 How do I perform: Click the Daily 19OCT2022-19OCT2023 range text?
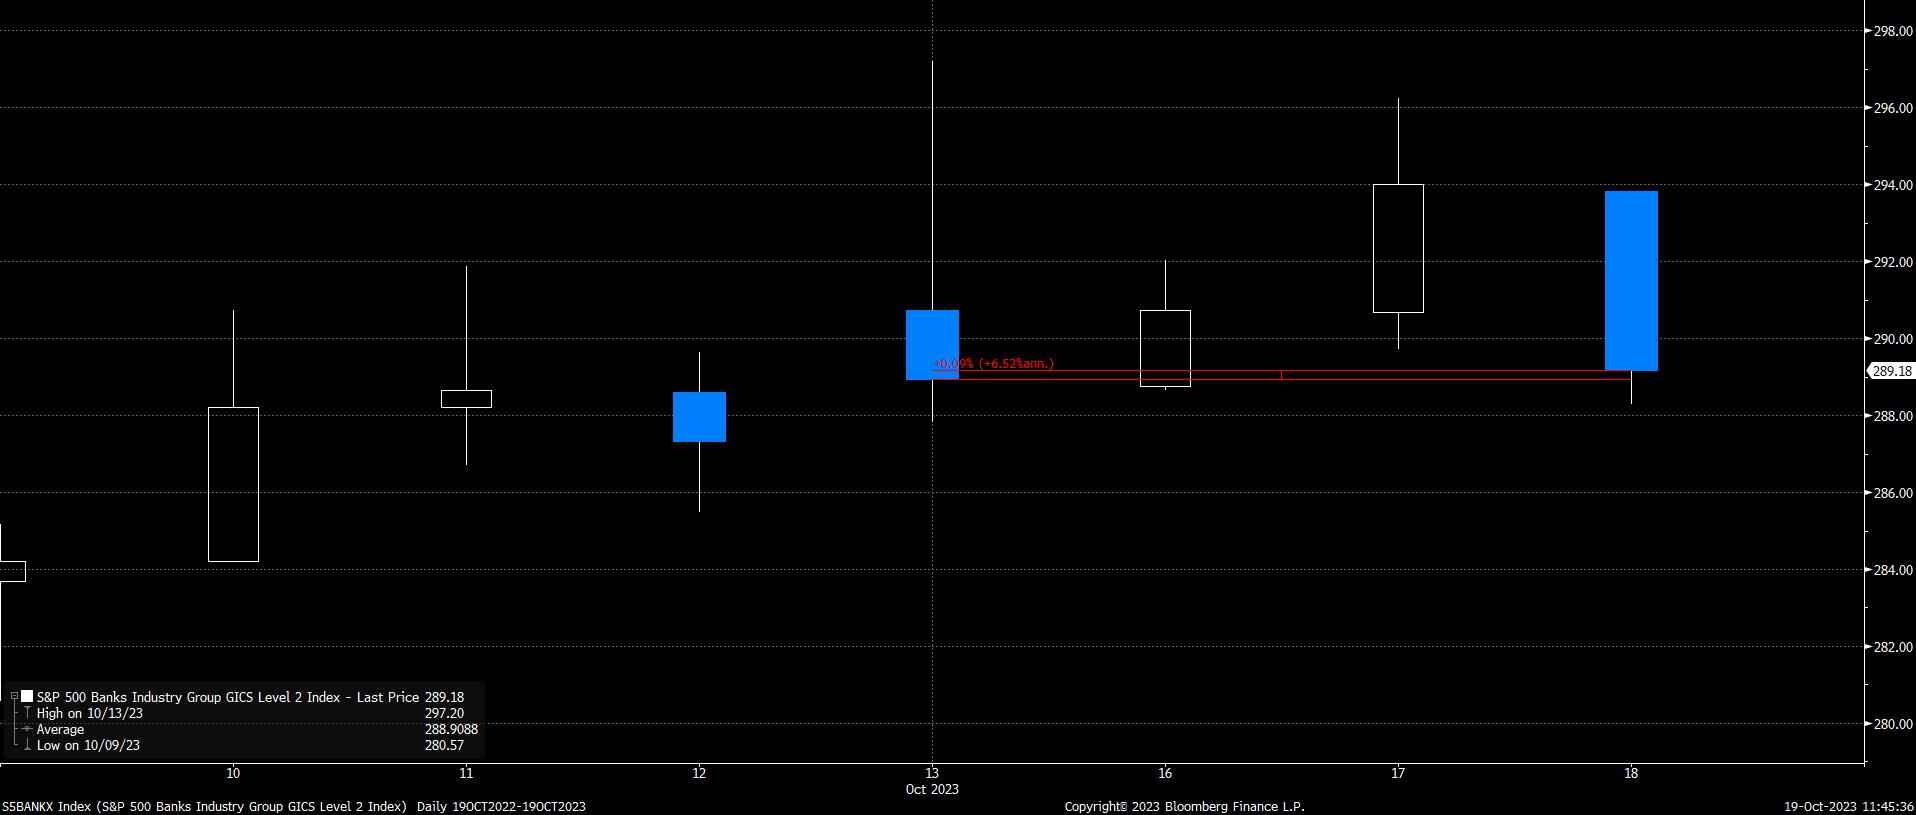point(501,806)
